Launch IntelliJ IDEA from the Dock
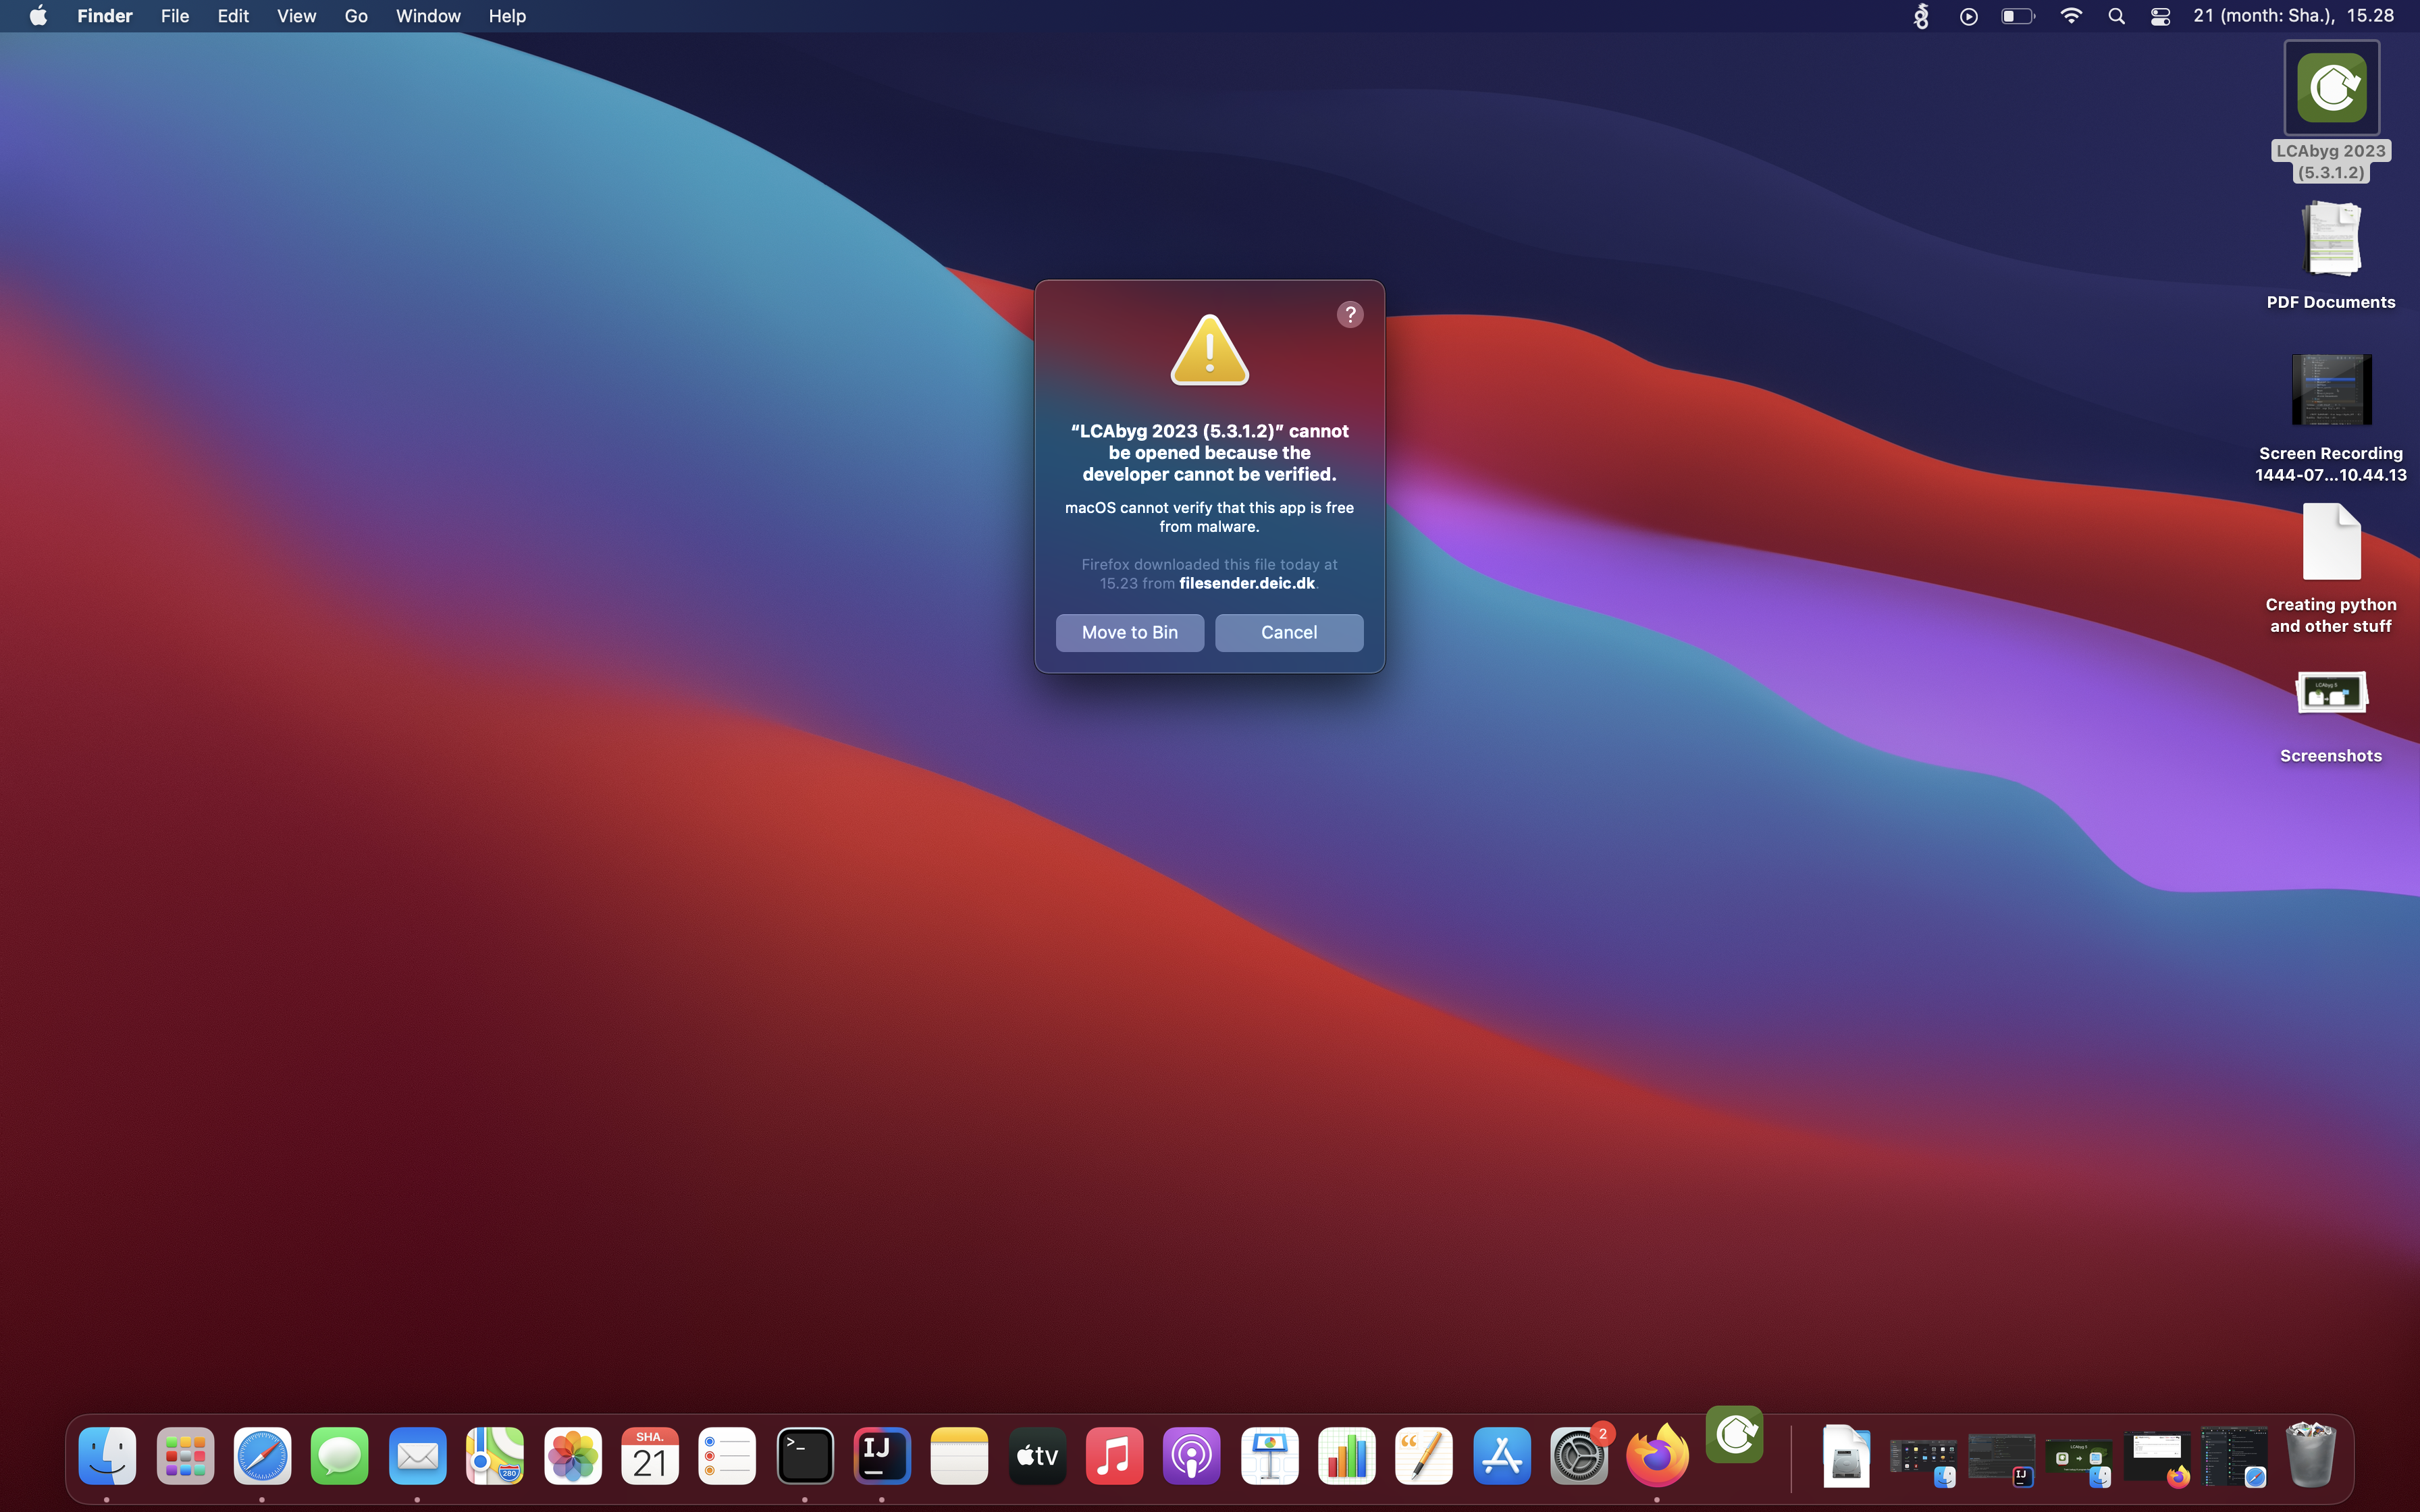Viewport: 2420px width, 1512px height. (x=881, y=1456)
